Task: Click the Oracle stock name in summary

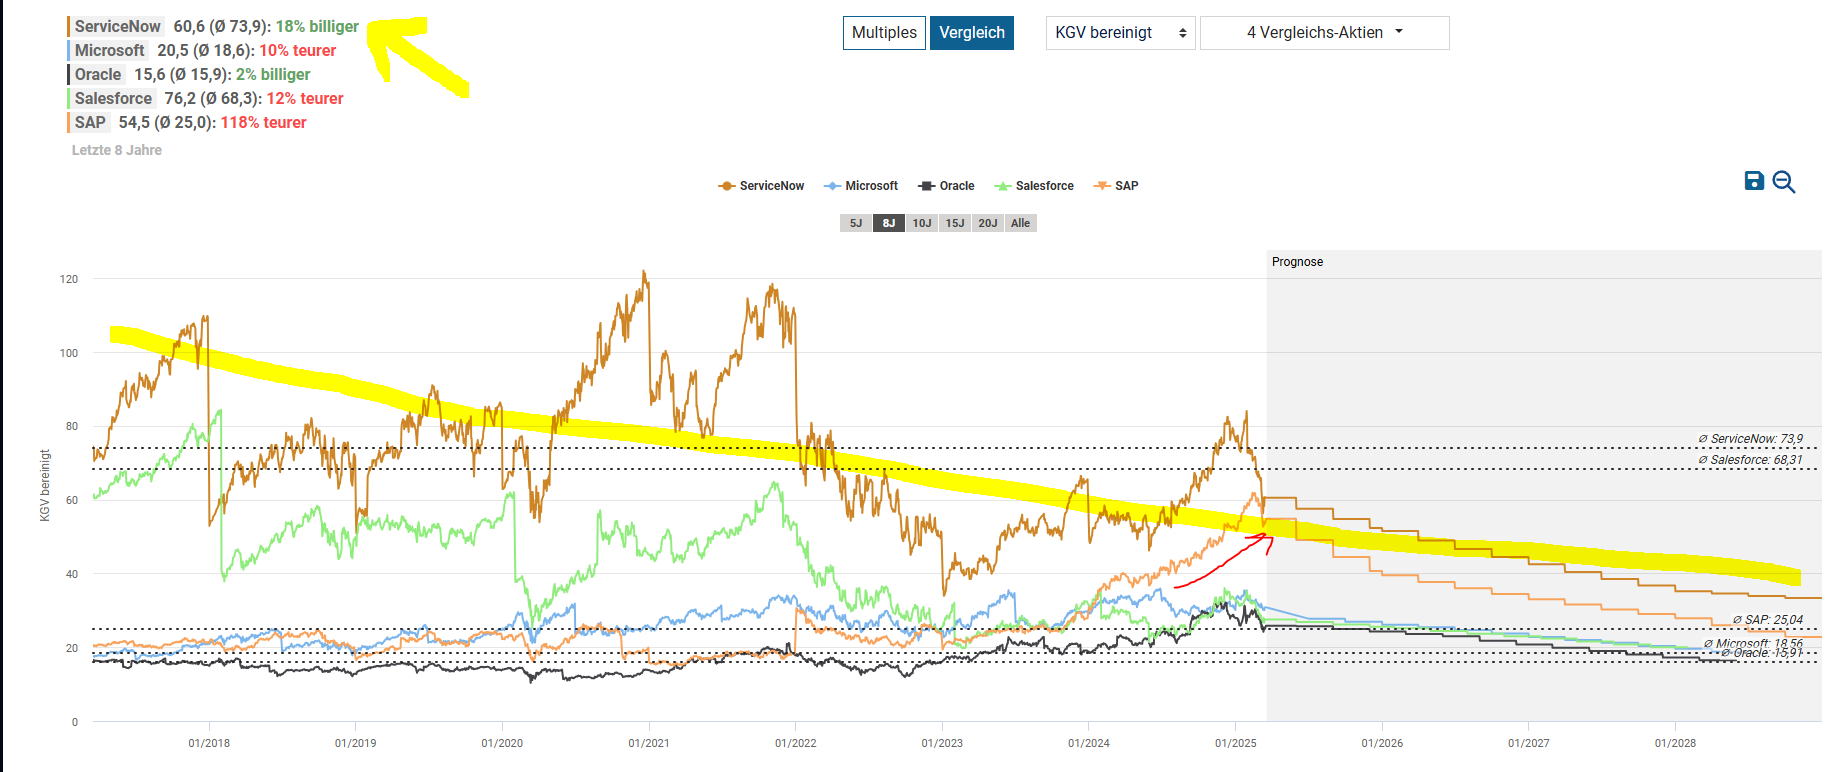Action: click(x=97, y=75)
